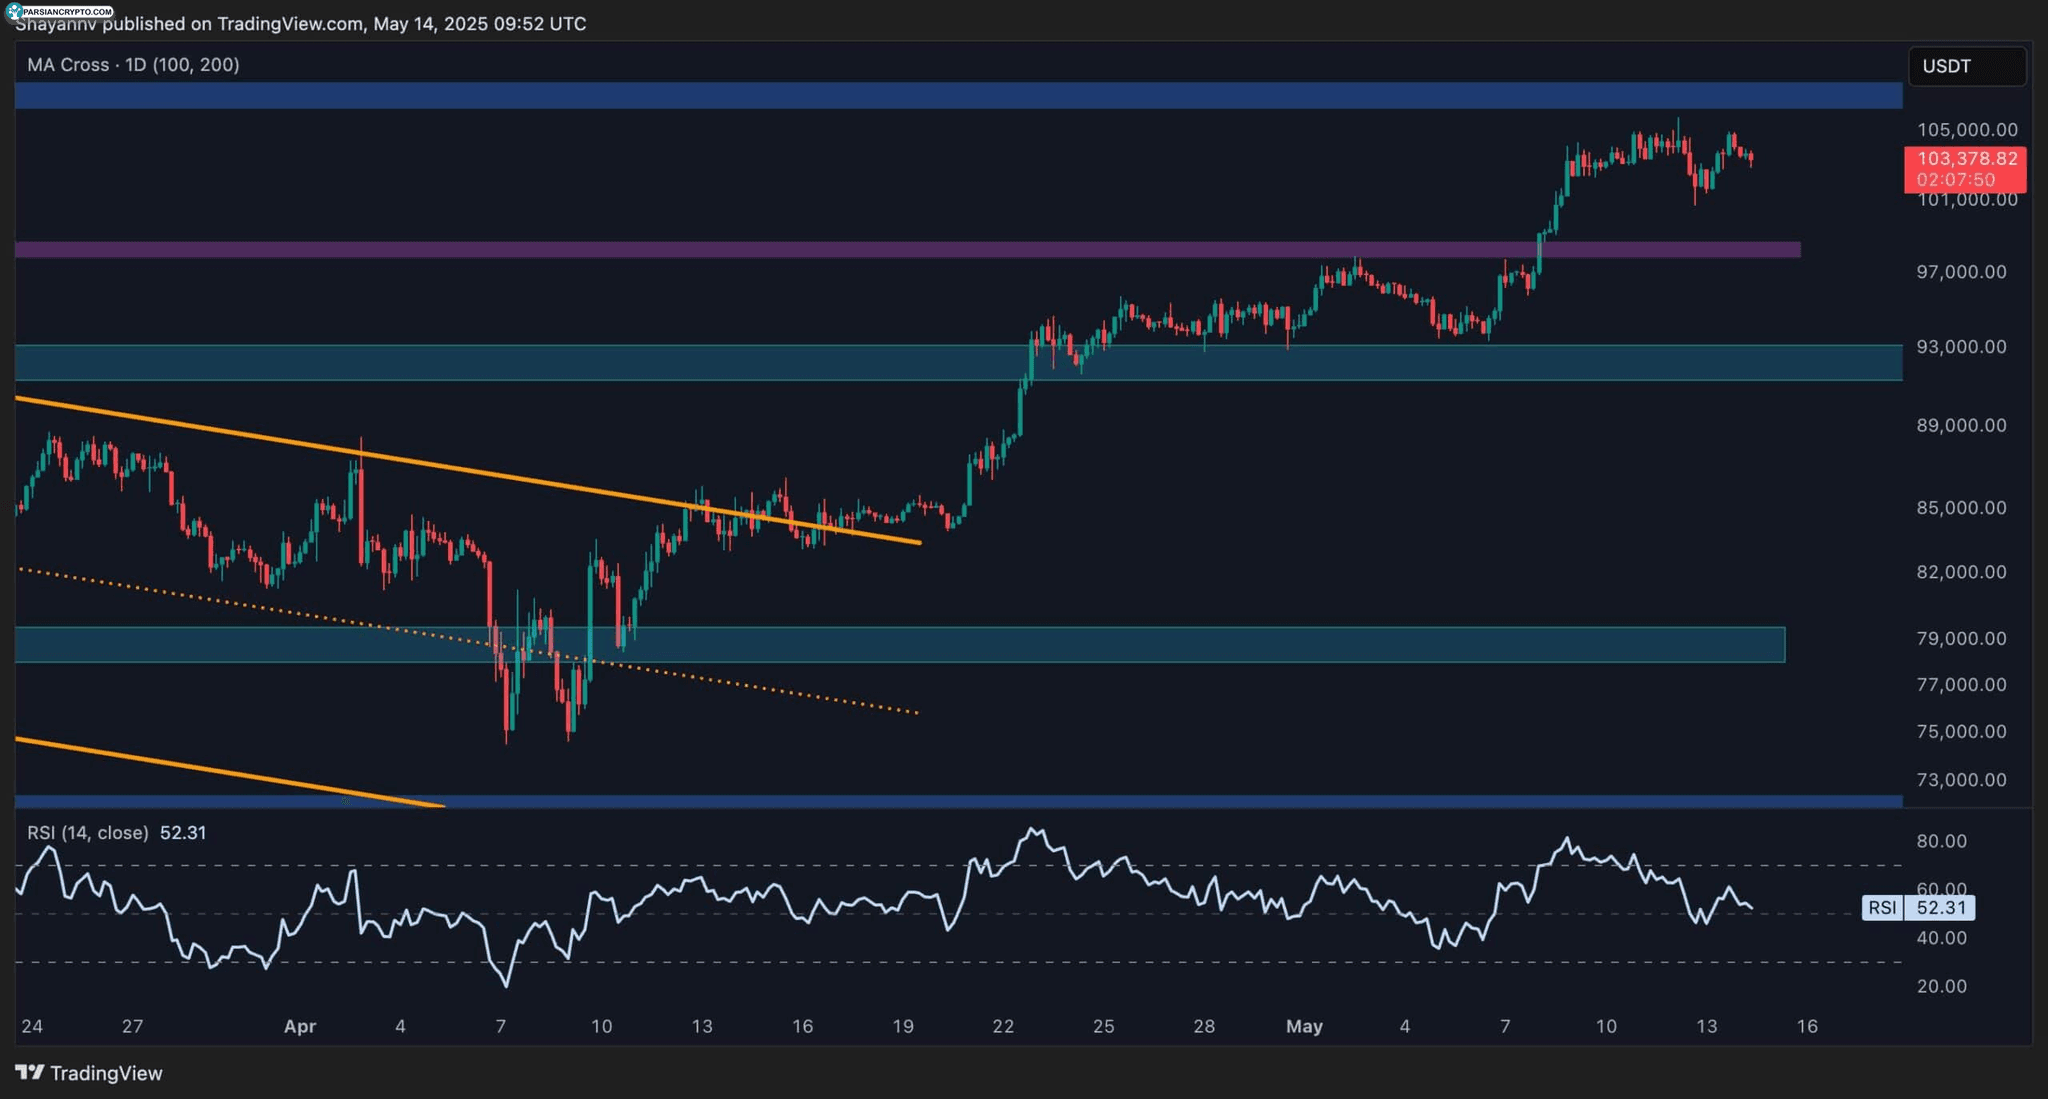Click the May date label on time axis

(1304, 1026)
